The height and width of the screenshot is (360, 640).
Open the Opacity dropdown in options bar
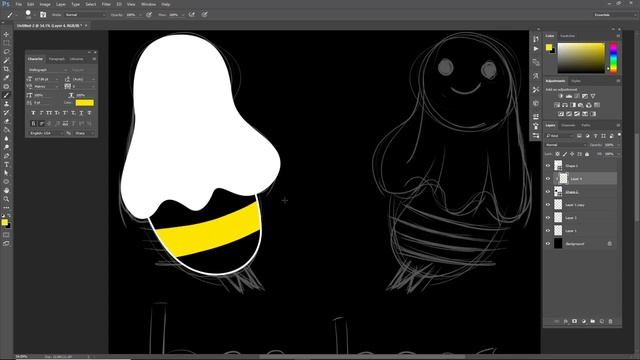click(x=140, y=15)
